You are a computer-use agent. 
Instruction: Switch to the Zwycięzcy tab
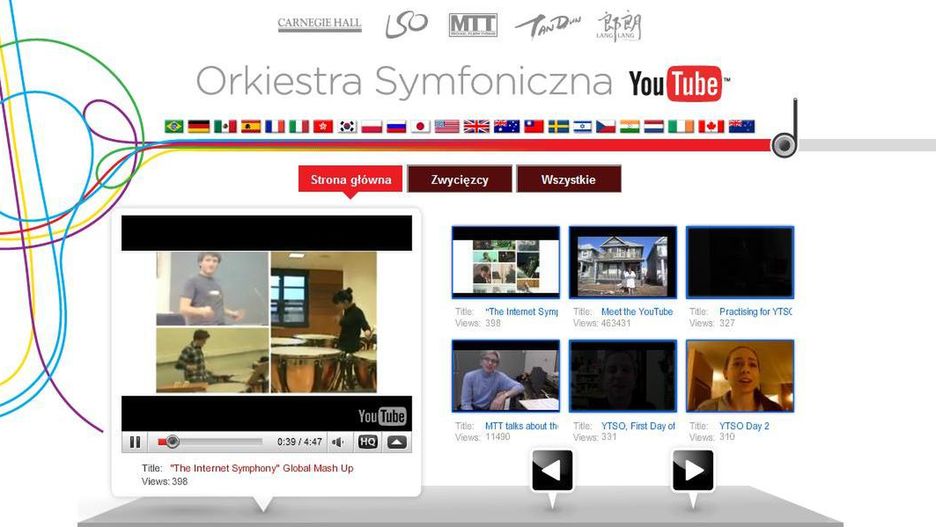click(x=460, y=179)
